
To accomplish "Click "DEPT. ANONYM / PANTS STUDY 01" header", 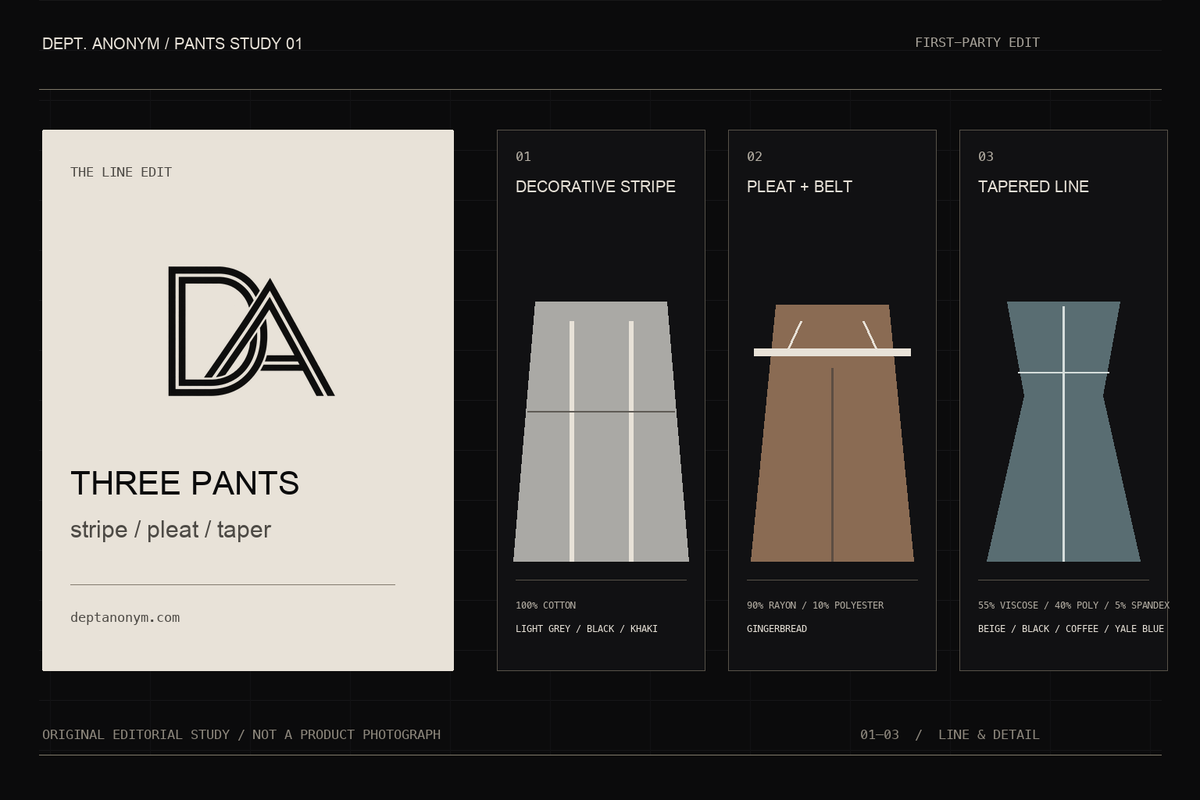I will (172, 44).
